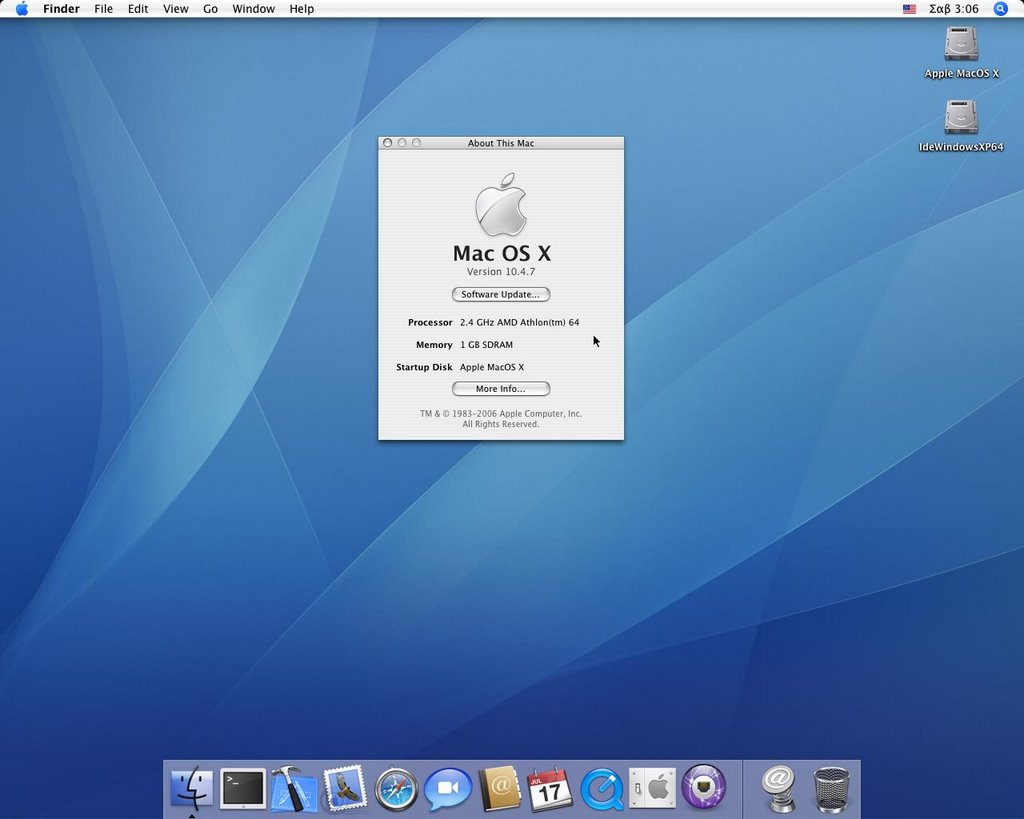Viewport: 1024px width, 819px height.
Task: Open Mail stamp icon in Dock
Action: 345,788
